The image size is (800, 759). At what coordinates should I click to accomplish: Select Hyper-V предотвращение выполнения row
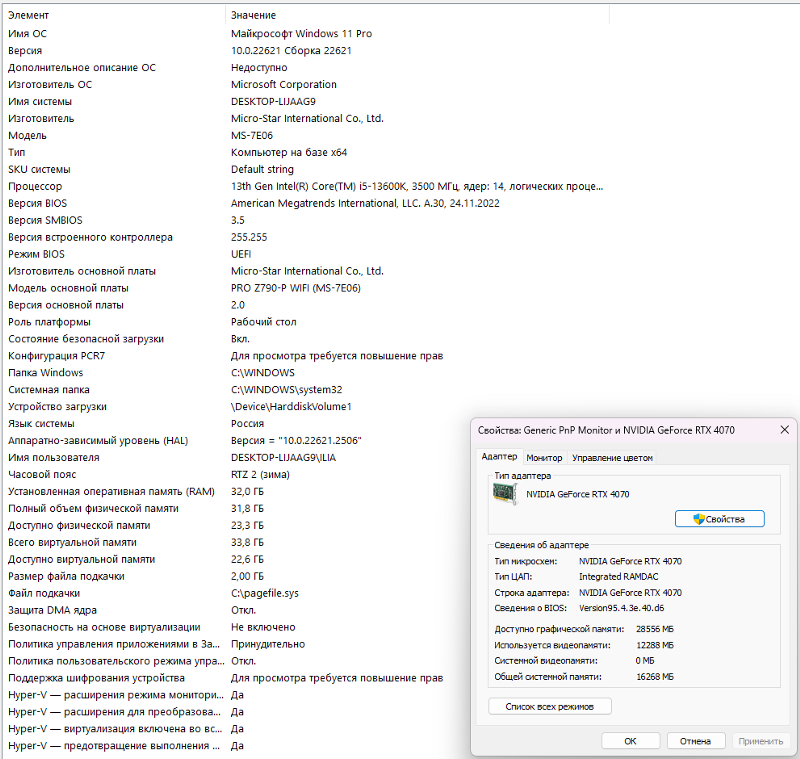[237, 746]
